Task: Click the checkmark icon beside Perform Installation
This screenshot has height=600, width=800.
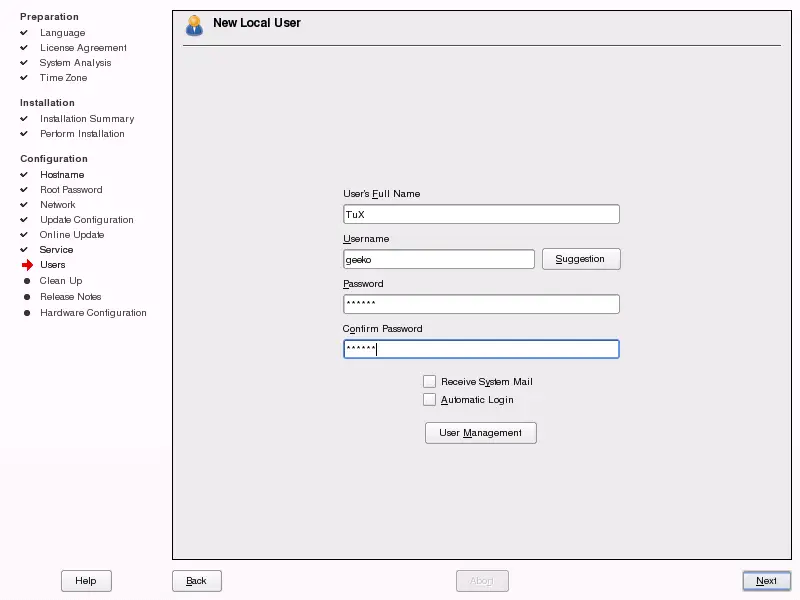Action: point(24,133)
